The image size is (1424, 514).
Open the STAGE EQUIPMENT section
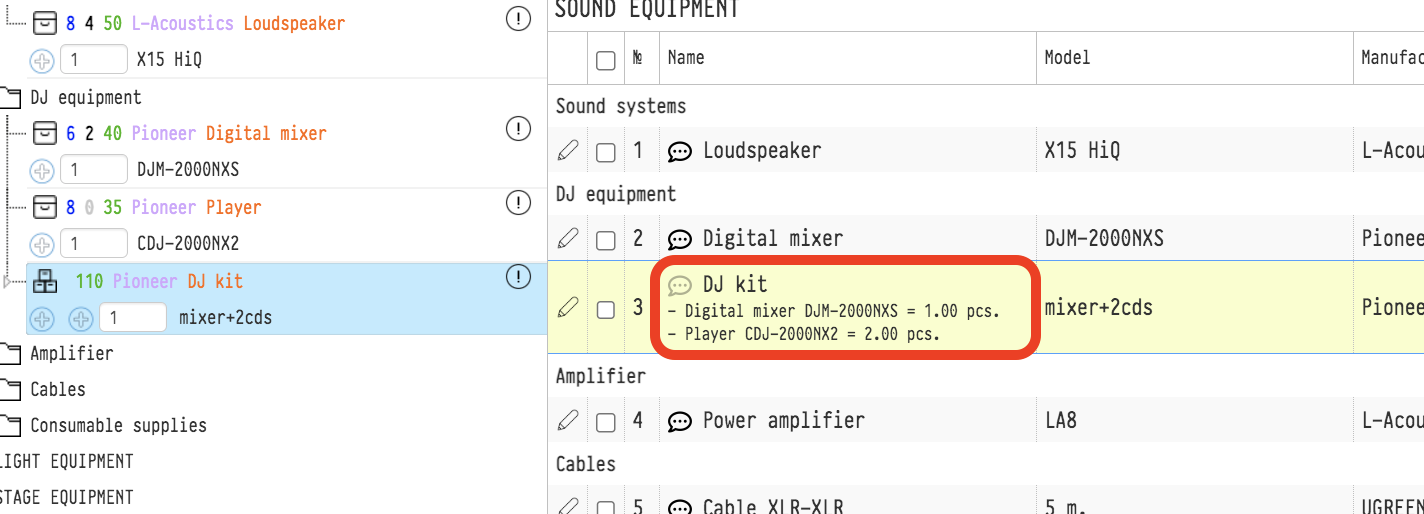(x=66, y=497)
